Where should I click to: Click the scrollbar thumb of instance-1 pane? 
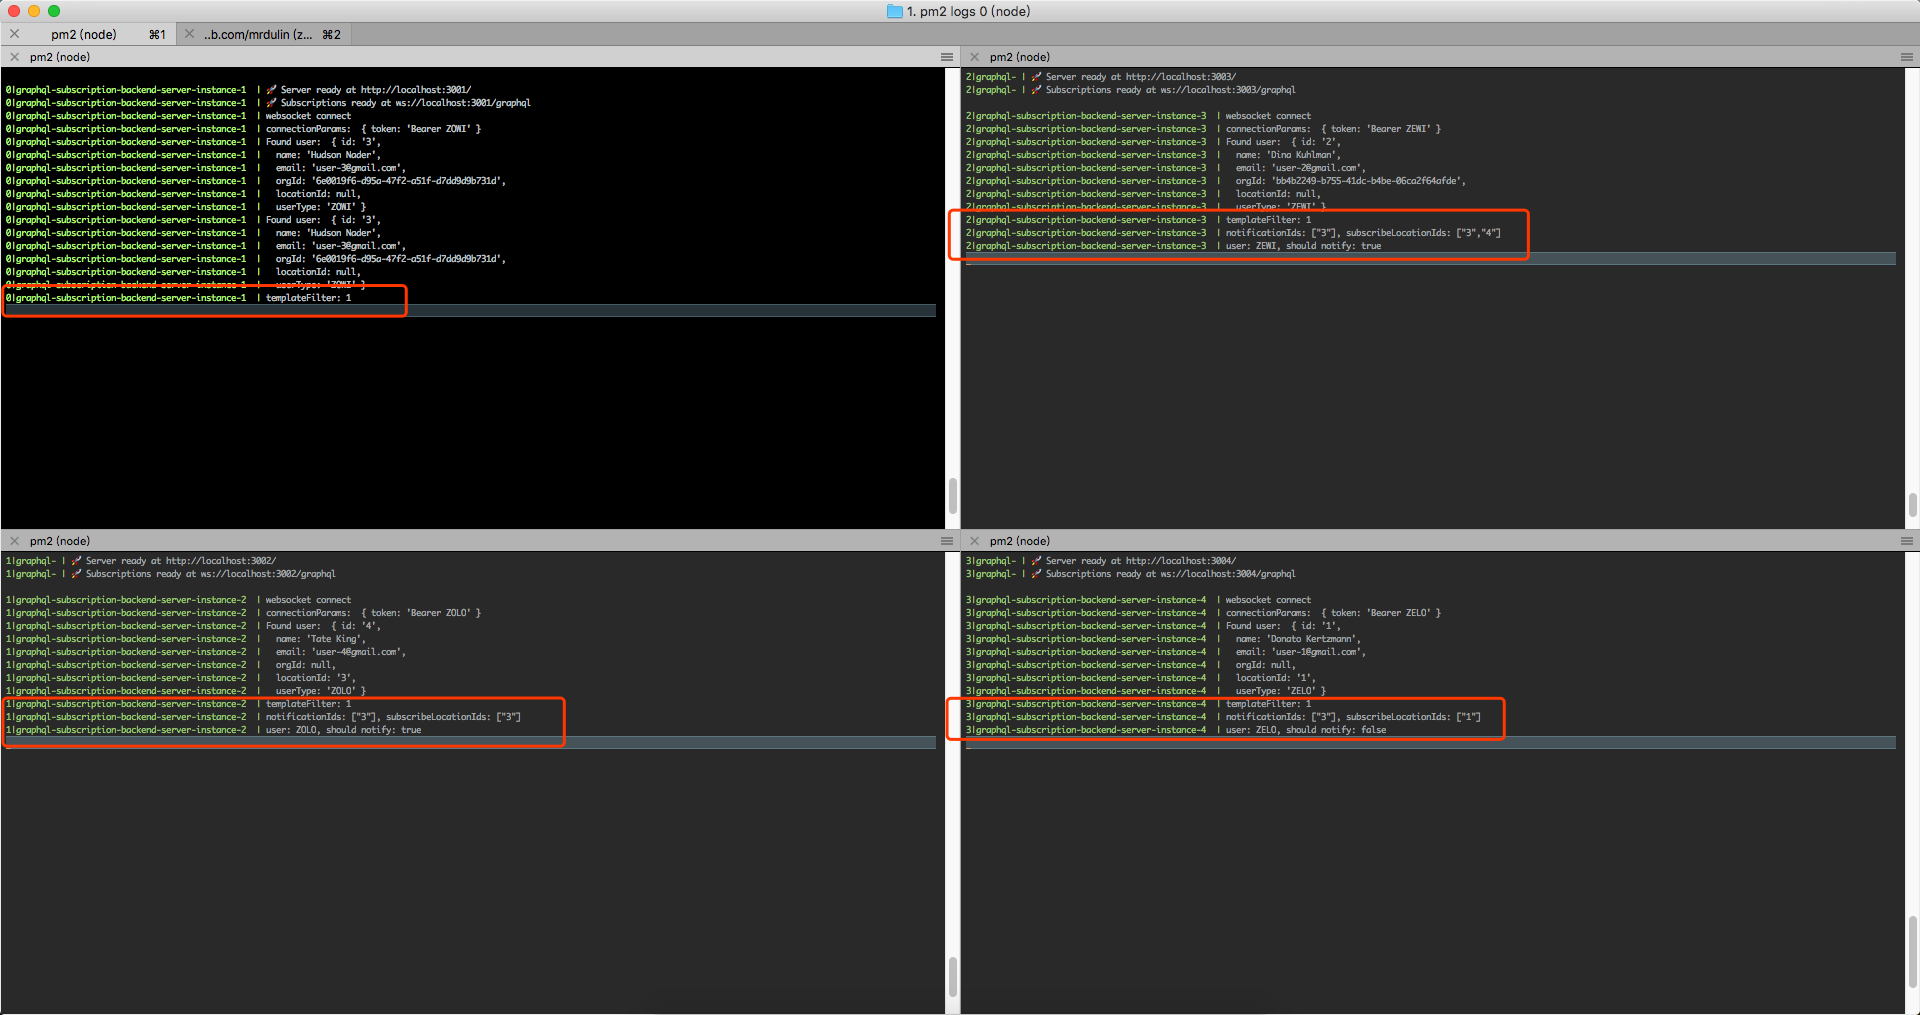(x=952, y=496)
